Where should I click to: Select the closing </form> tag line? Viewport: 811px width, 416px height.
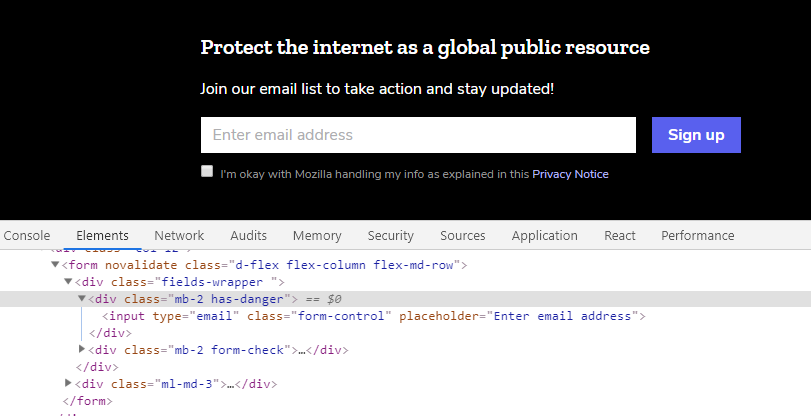pos(87,401)
